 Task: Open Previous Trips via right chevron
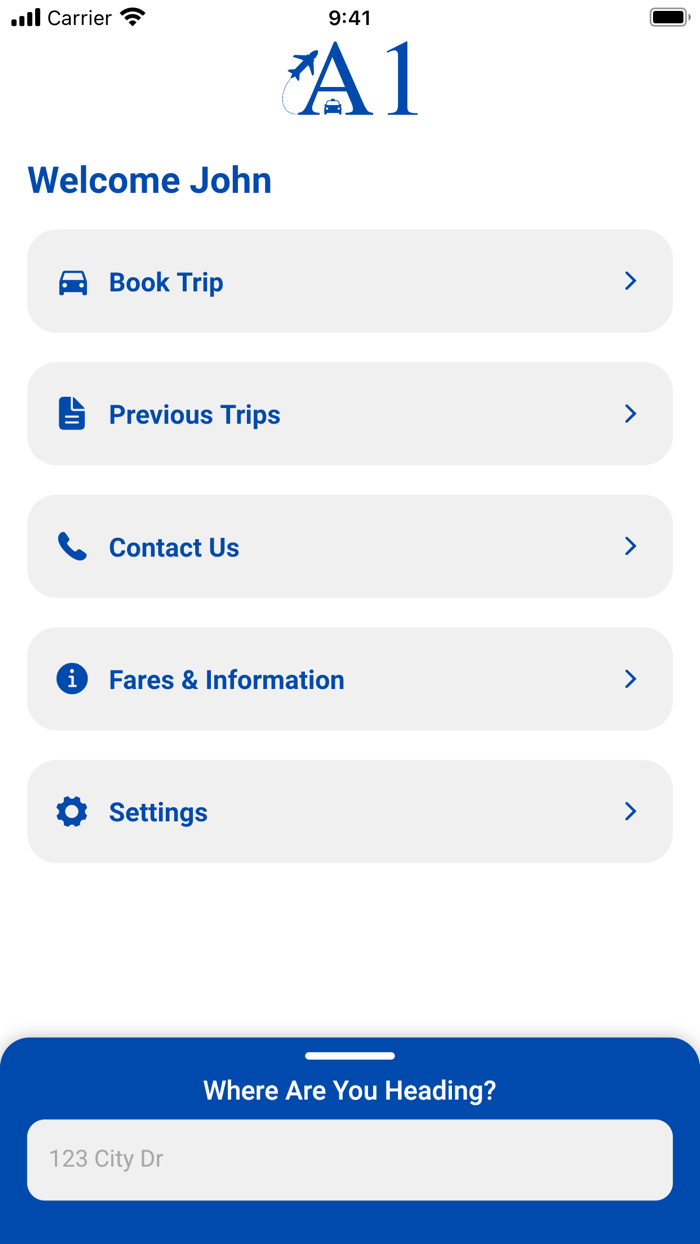(631, 414)
